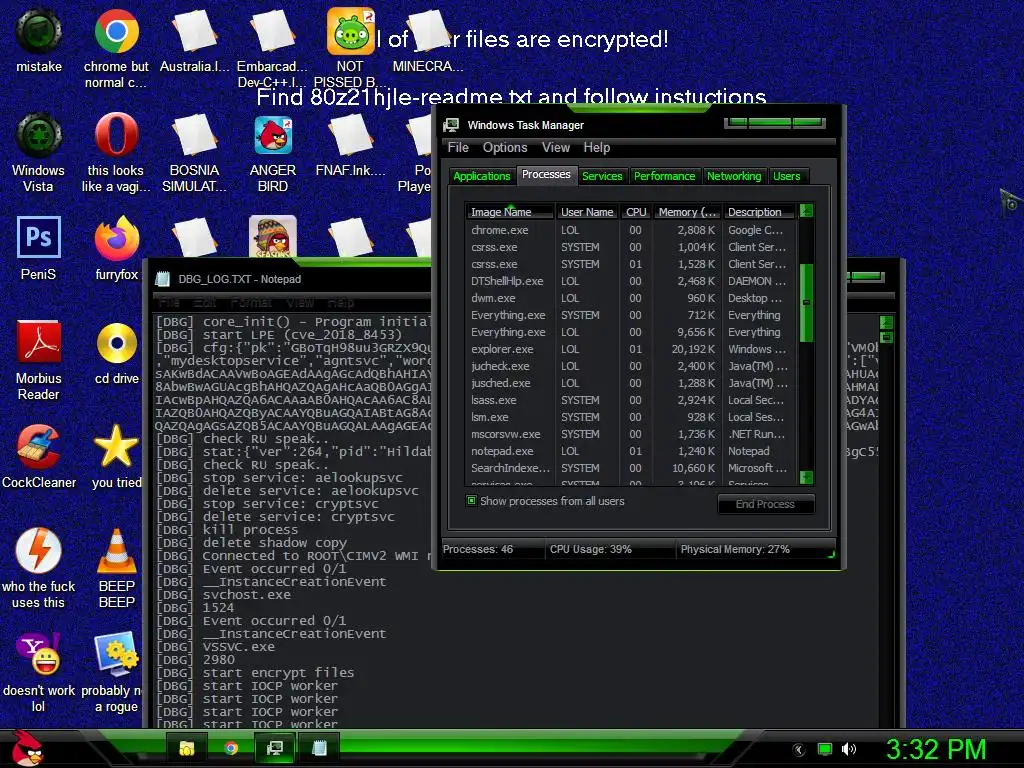The image size is (1024, 768).
Task: Select lsass.exe process row
Action: coord(632,400)
